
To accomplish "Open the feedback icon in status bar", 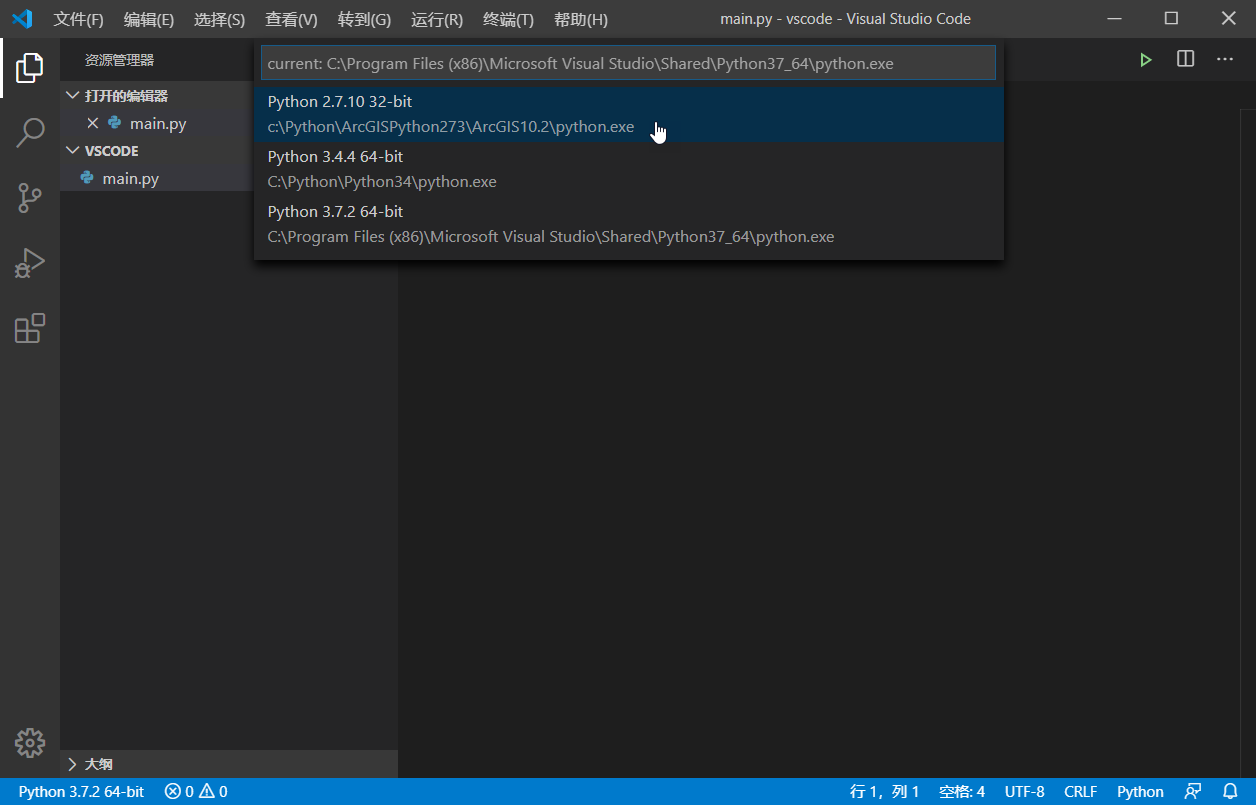I will [x=1193, y=791].
